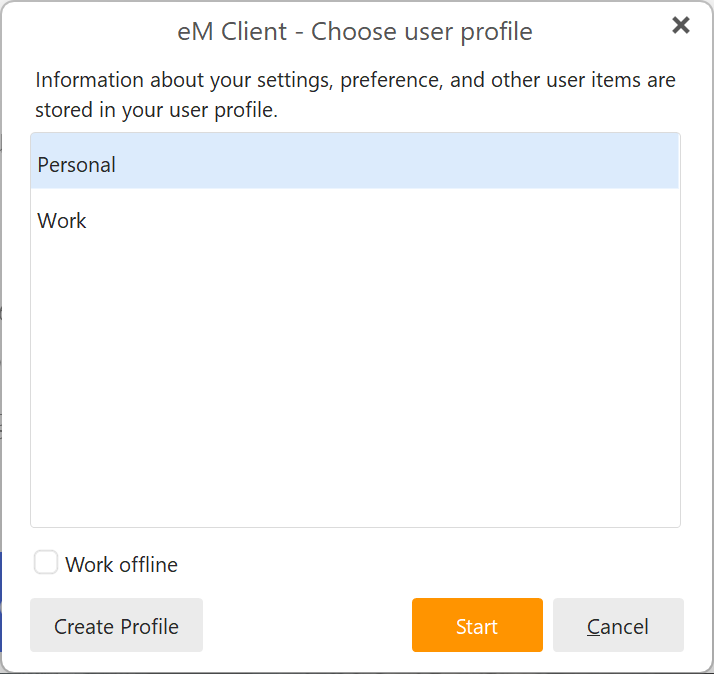The image size is (714, 674).
Task: Click the Work offline label text
Action: click(121, 565)
